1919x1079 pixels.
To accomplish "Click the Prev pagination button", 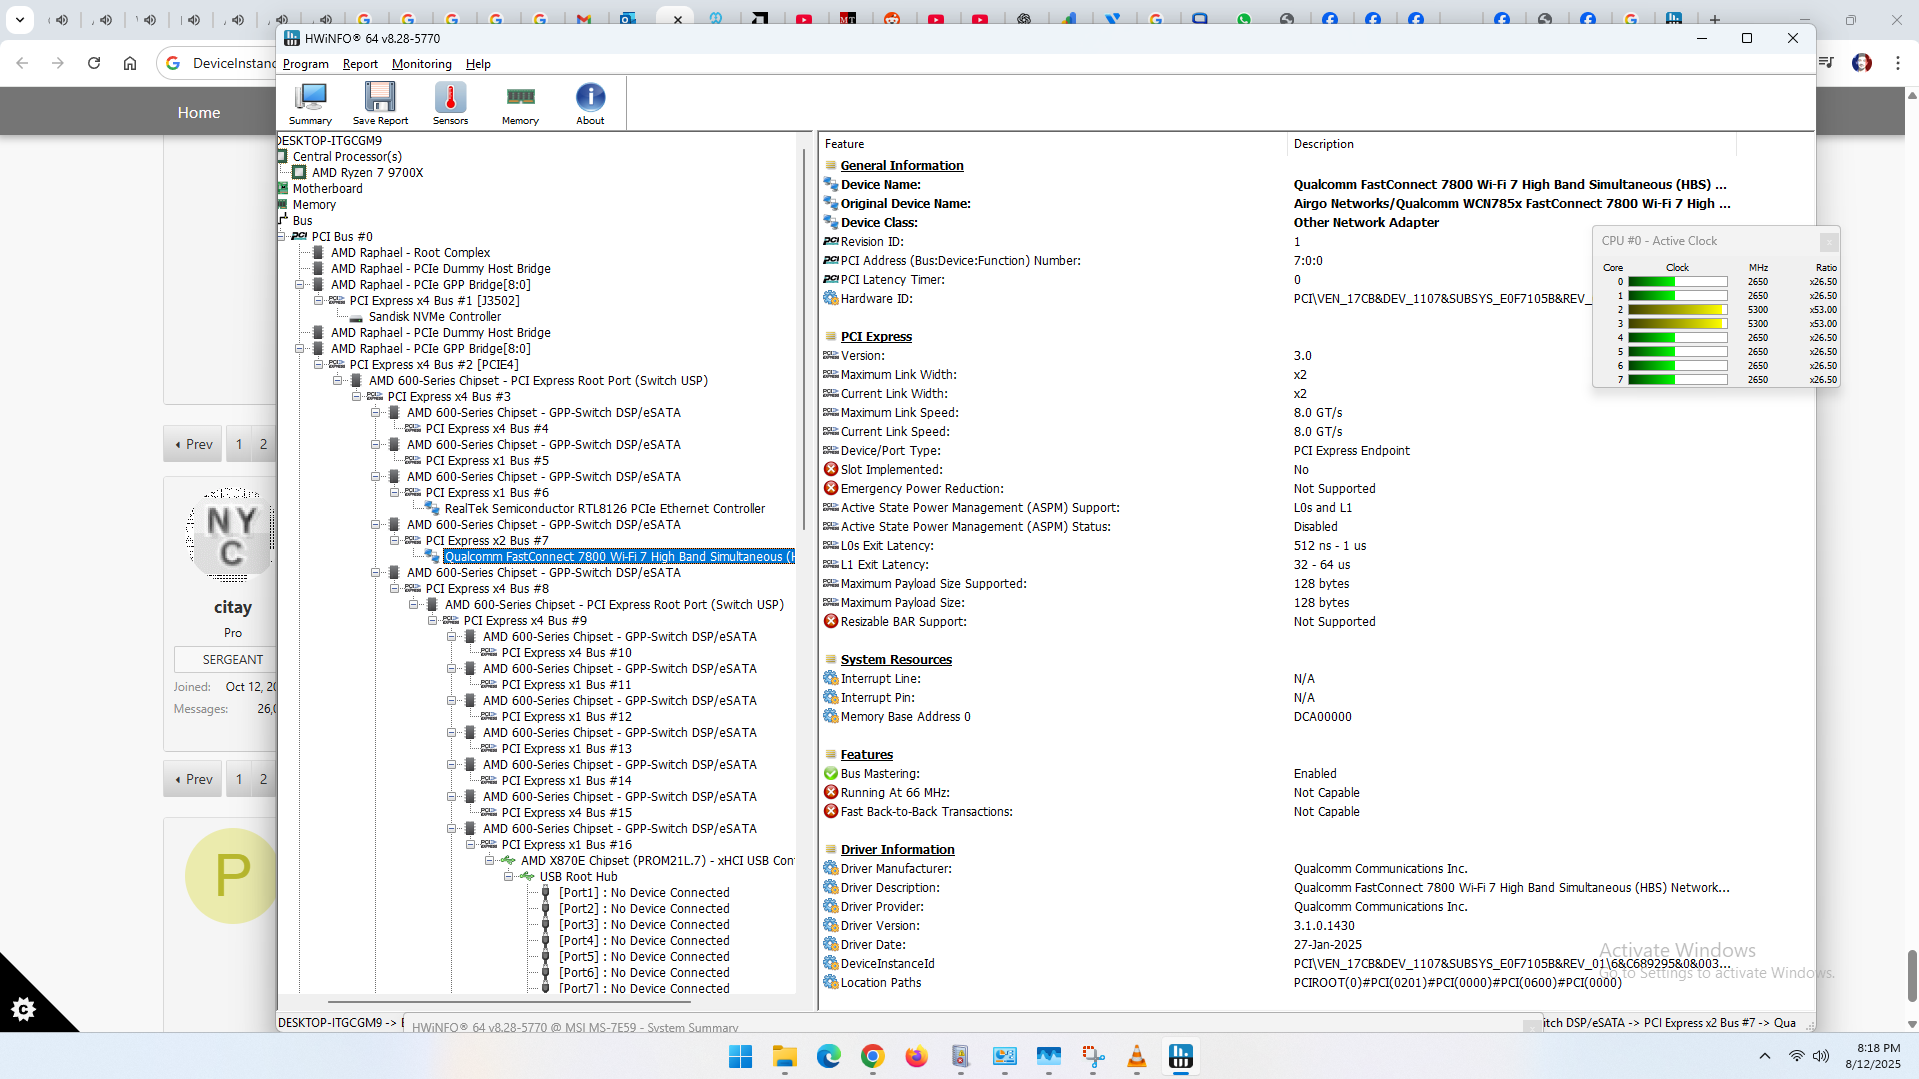I will (194, 444).
